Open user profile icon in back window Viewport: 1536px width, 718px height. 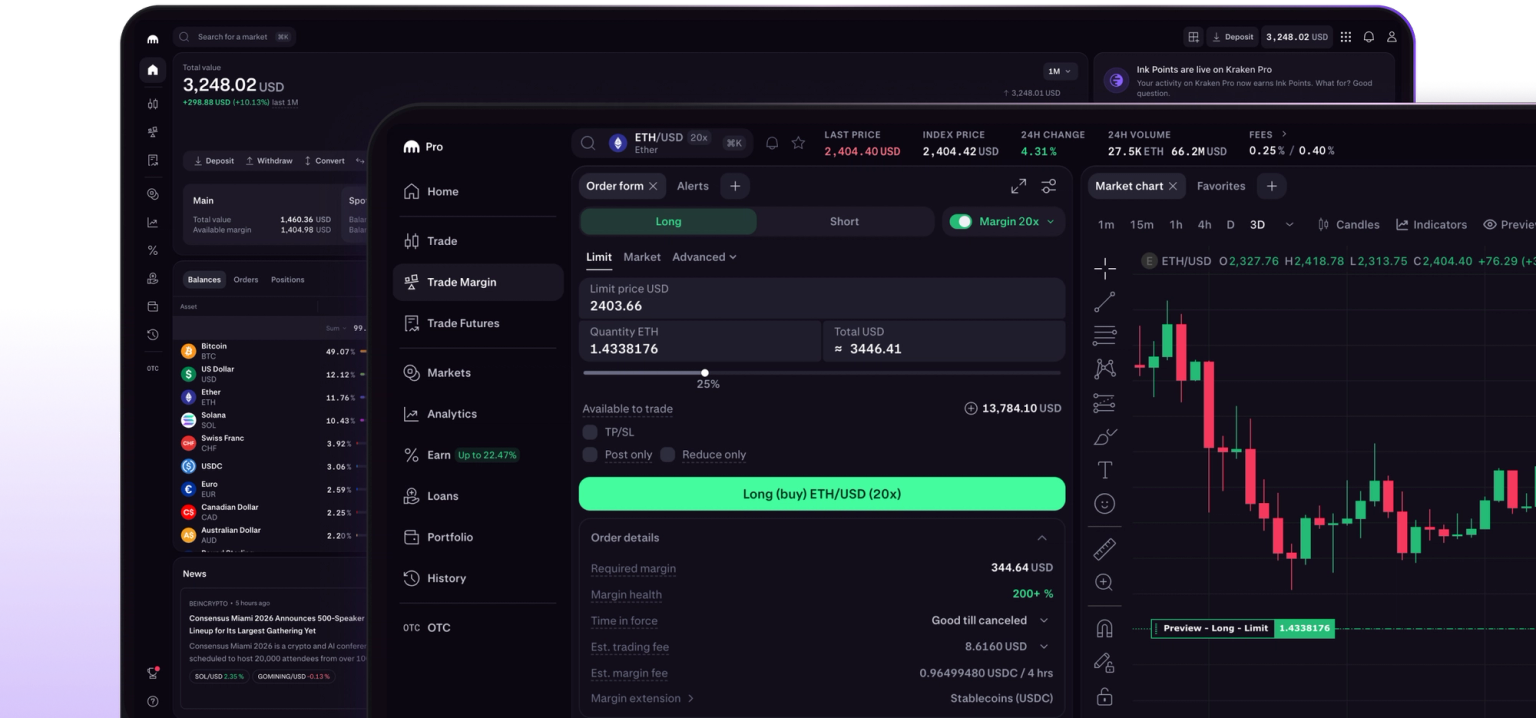(x=1391, y=37)
